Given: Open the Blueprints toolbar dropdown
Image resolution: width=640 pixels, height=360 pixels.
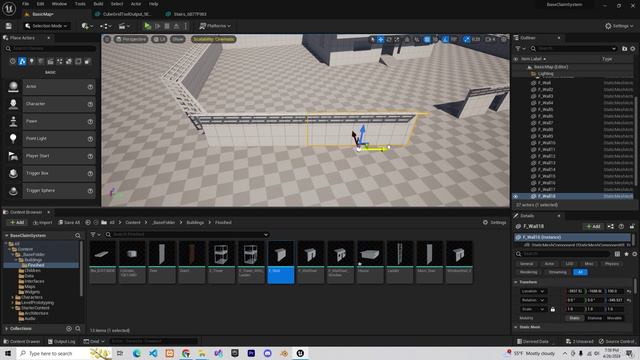Looking at the screenshot, I should 106,26.
